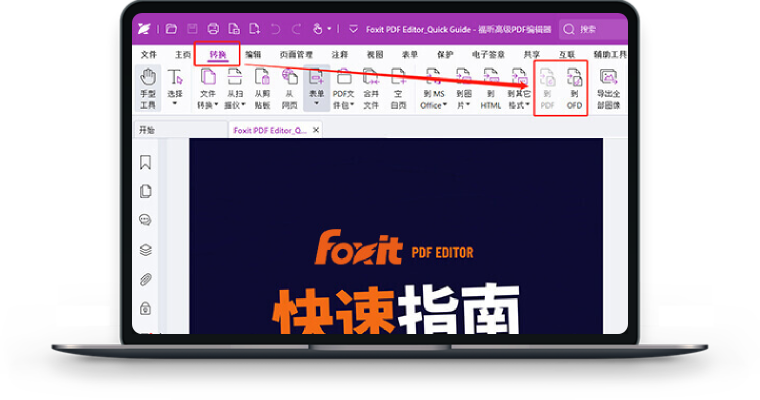Image resolution: width=760 pixels, height=400 pixels.
Task: Show the Layers panel in sidebar
Action: click(x=146, y=249)
